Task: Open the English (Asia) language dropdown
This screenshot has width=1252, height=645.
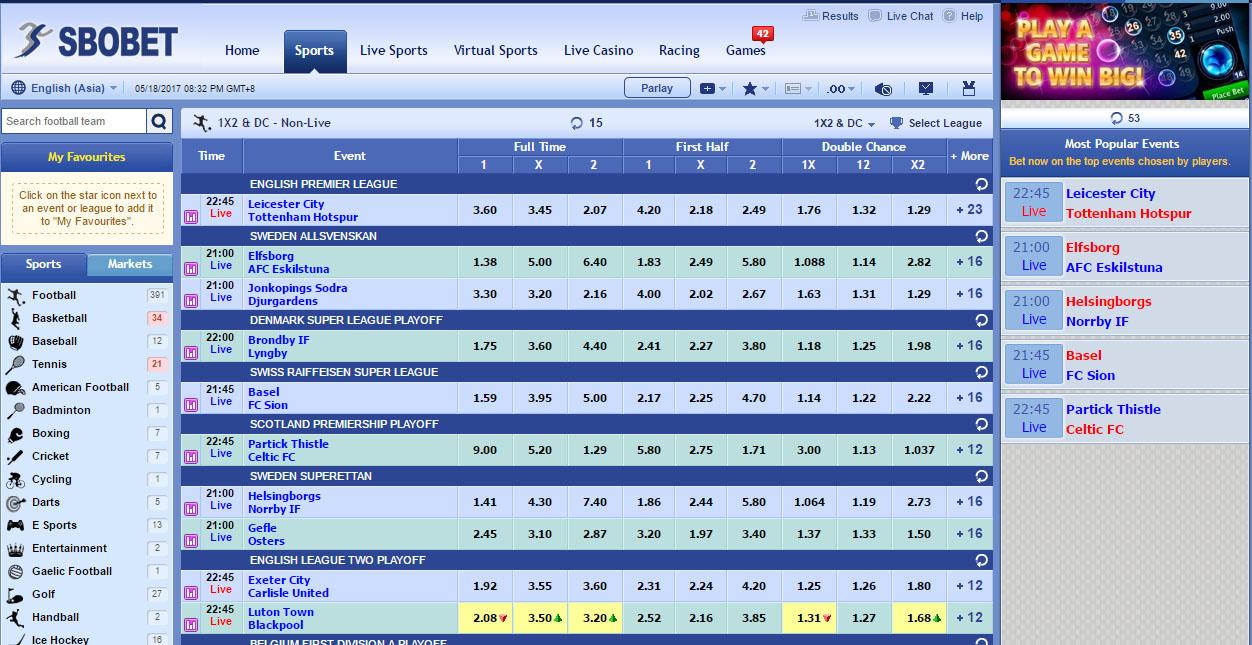Action: (x=65, y=88)
